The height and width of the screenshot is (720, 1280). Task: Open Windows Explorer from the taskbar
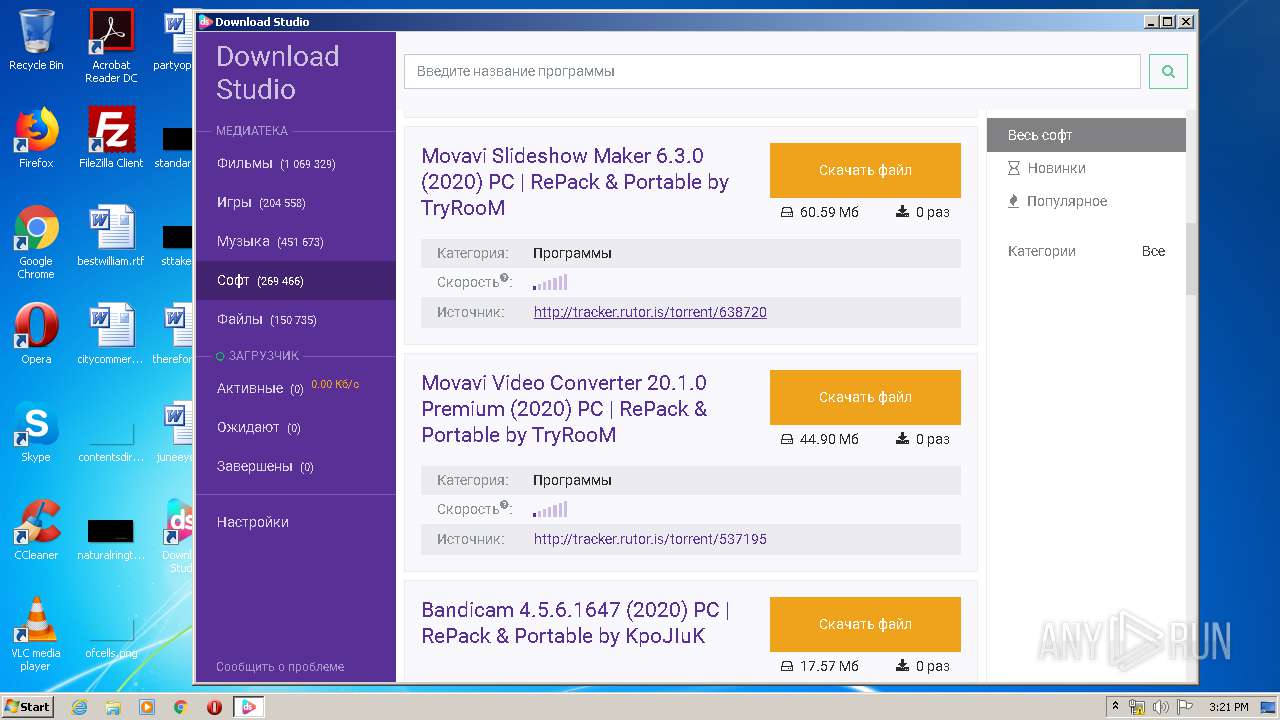click(113, 707)
